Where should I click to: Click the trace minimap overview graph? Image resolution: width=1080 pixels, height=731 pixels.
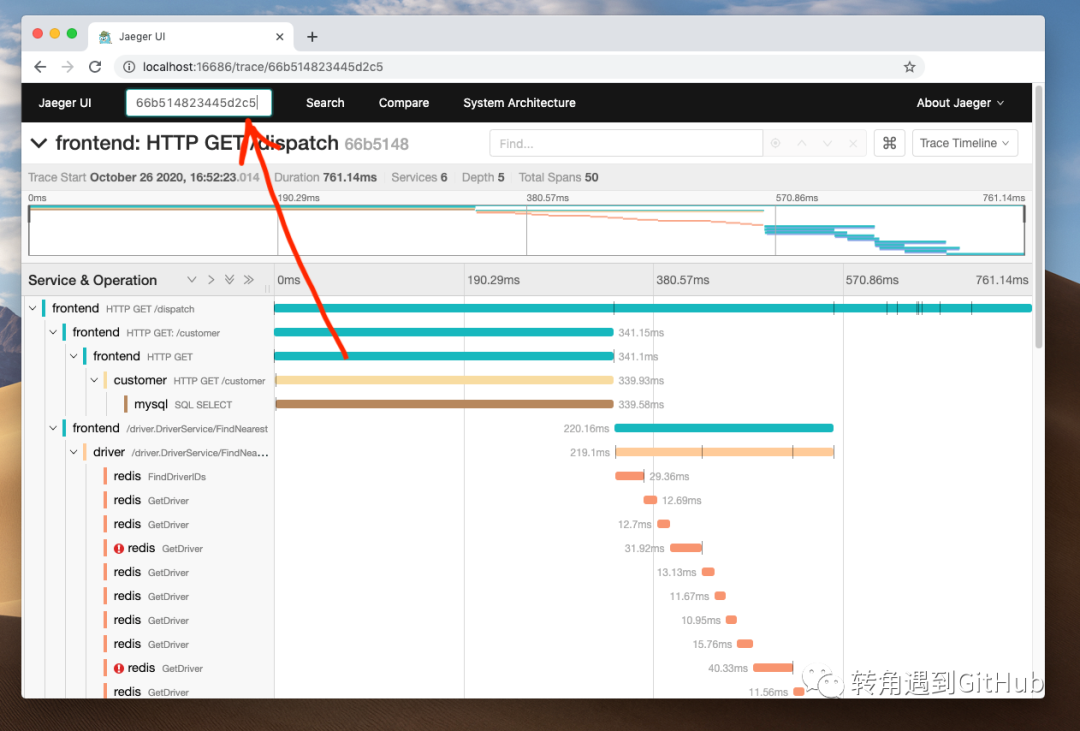(x=526, y=230)
